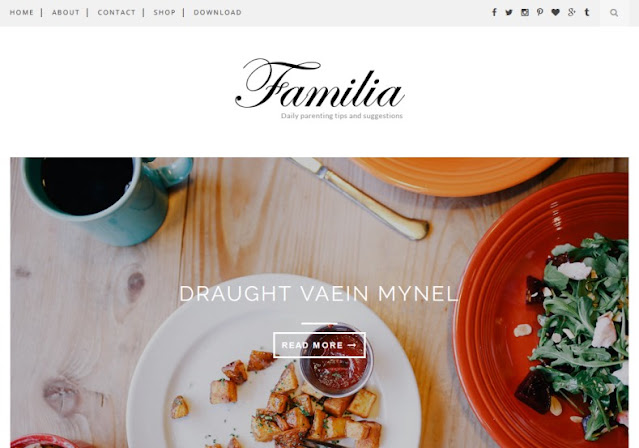Click the search magnifier icon
Screen dimensions: 639x448
pyautogui.click(x=614, y=13)
